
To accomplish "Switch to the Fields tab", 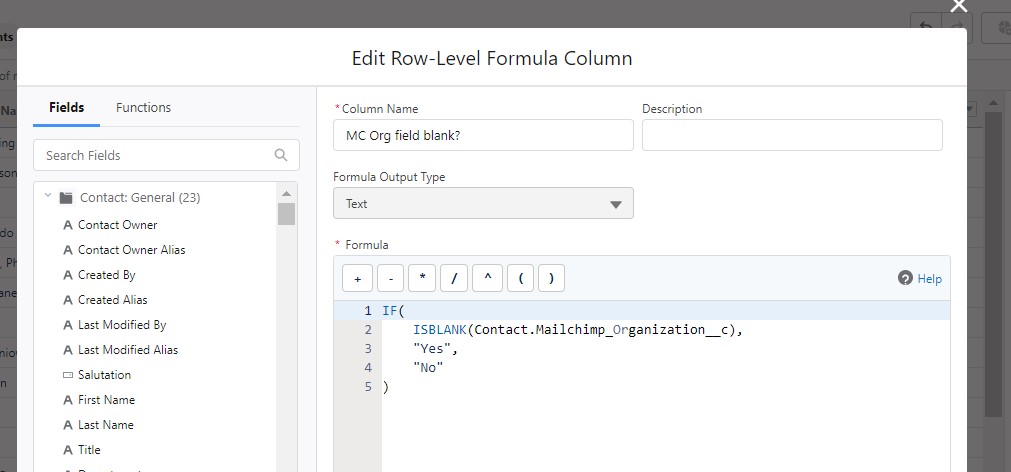I will point(66,108).
